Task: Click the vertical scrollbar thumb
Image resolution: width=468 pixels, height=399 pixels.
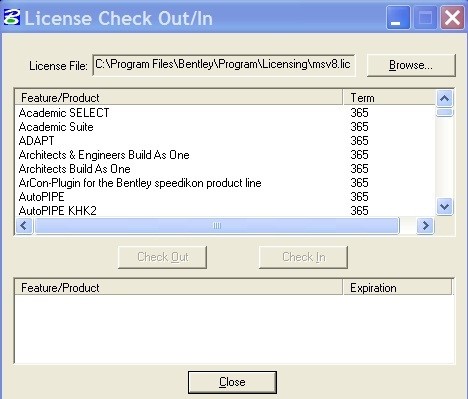Action: click(x=444, y=112)
